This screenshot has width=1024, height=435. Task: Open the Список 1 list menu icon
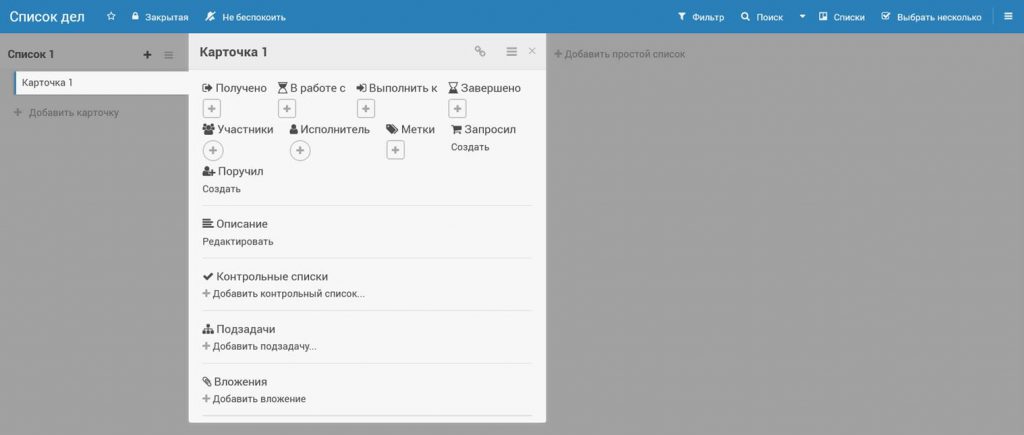point(168,55)
